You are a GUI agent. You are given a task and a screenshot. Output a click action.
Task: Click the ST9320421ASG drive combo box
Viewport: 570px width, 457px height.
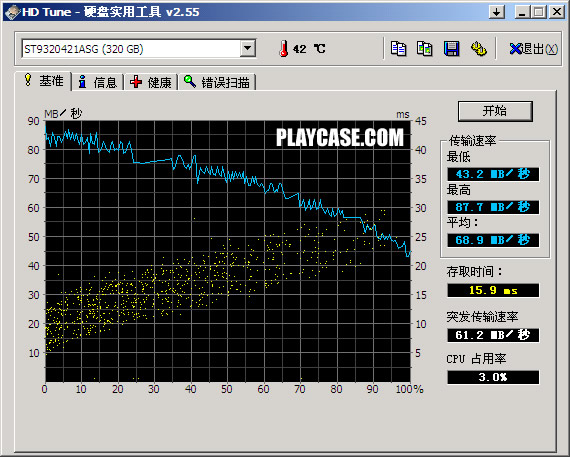pyautogui.click(x=139, y=48)
